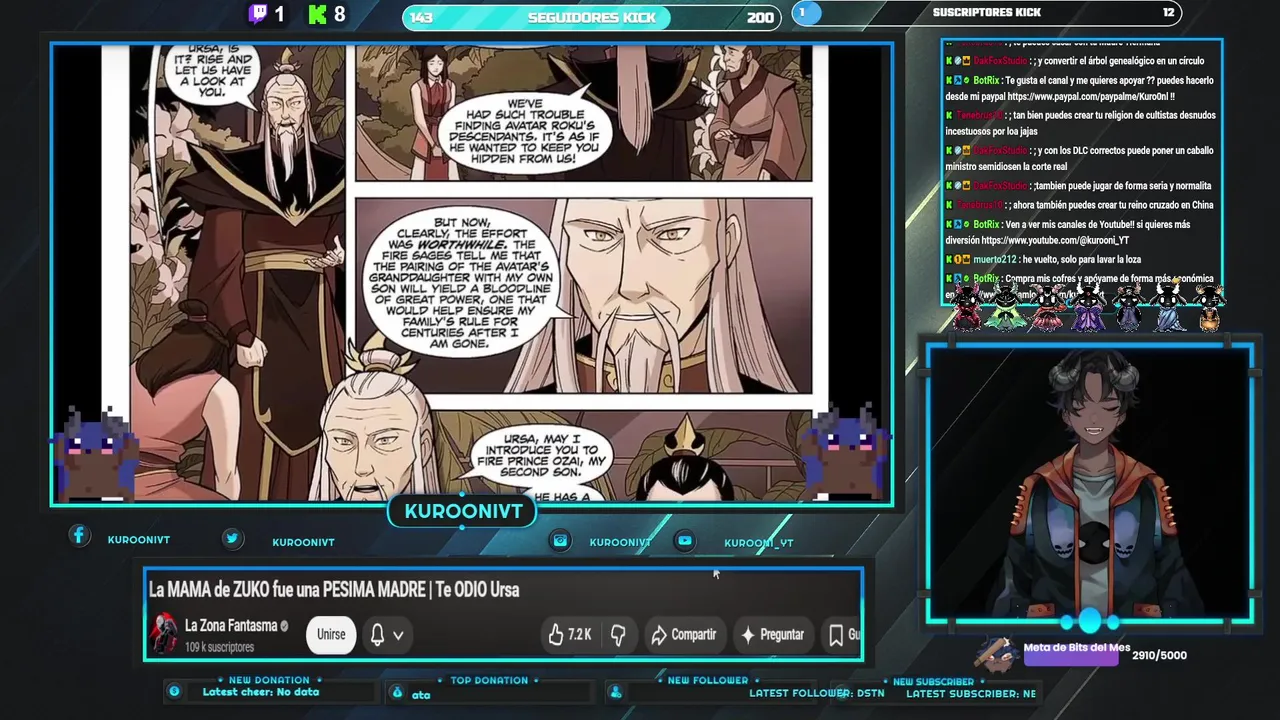Click video title 'La MAMA de ZUKO'

tap(334, 590)
